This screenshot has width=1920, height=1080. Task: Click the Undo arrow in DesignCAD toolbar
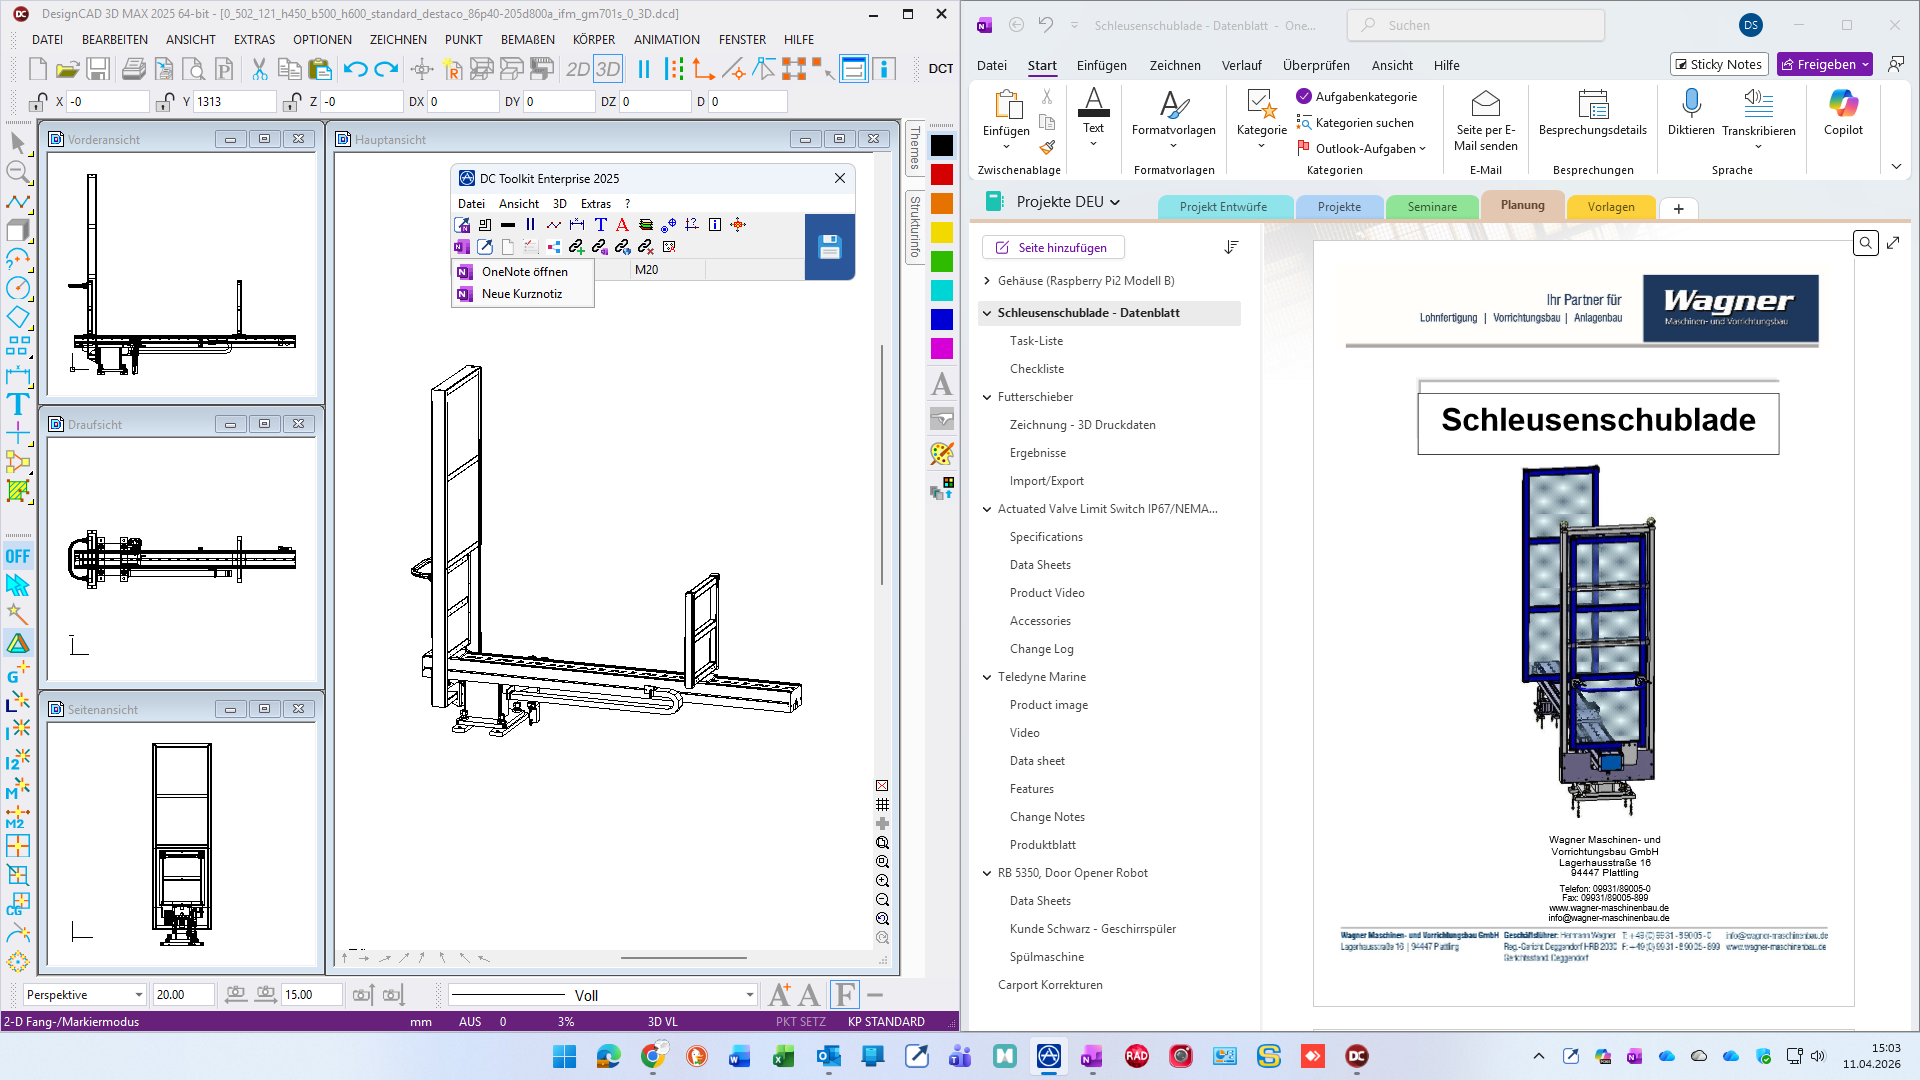click(355, 69)
